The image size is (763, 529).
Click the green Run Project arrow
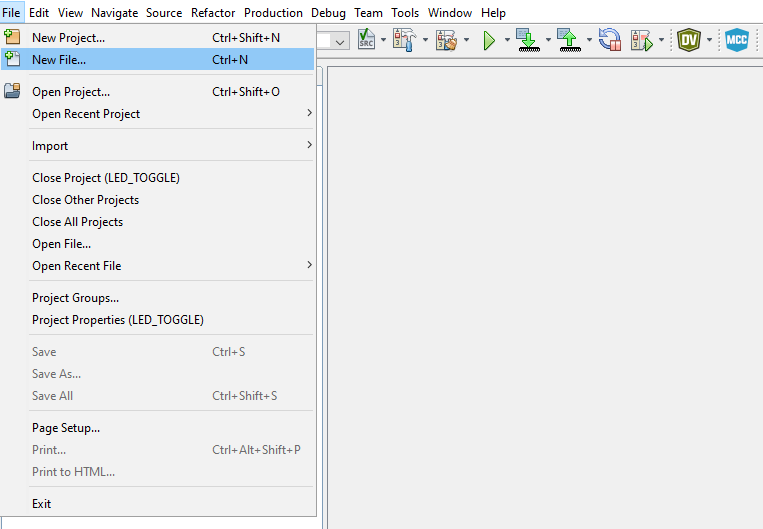click(489, 41)
